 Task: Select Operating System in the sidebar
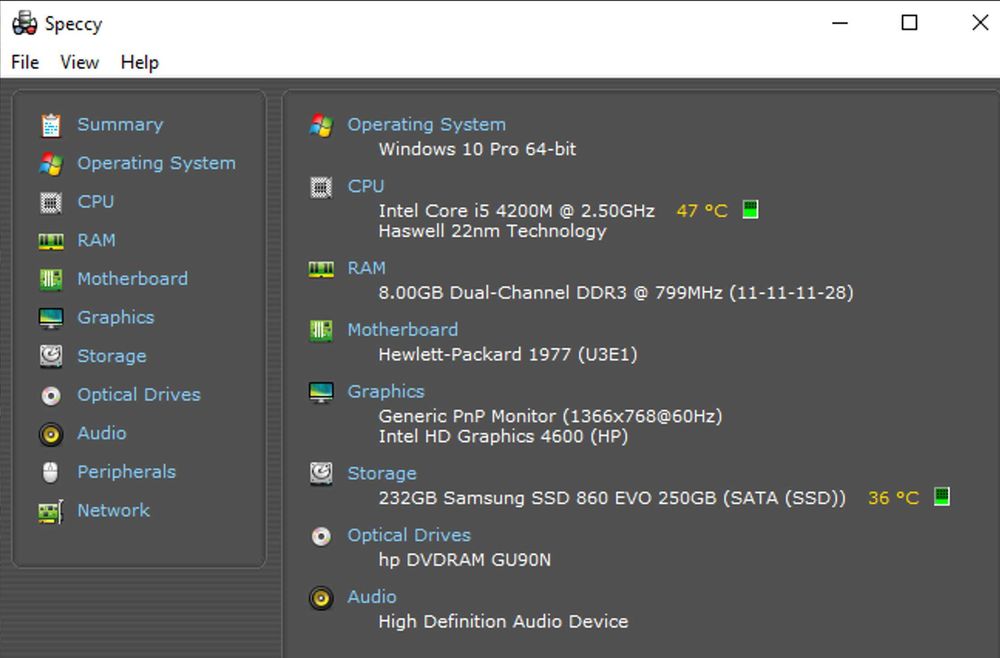pyautogui.click(x=156, y=163)
